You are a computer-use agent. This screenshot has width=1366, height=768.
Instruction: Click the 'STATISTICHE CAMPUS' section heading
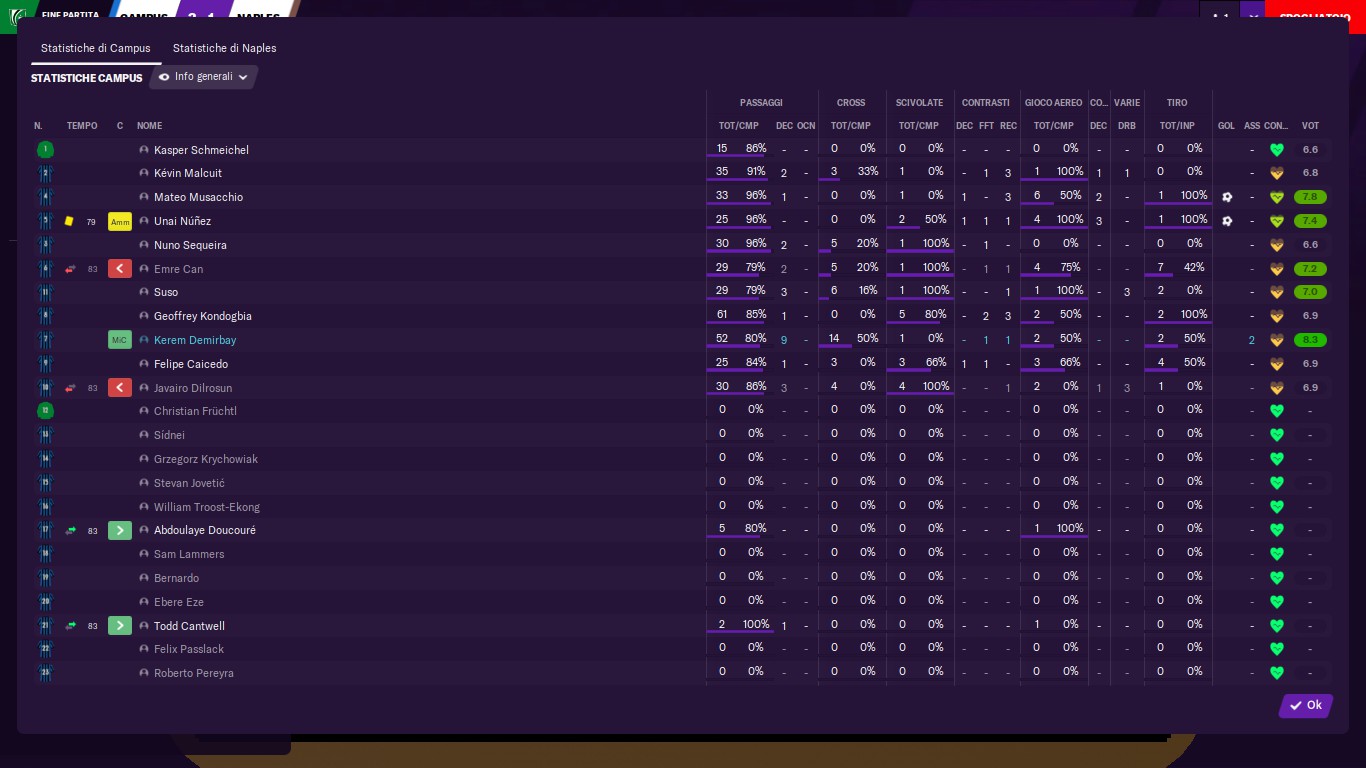pyautogui.click(x=87, y=78)
